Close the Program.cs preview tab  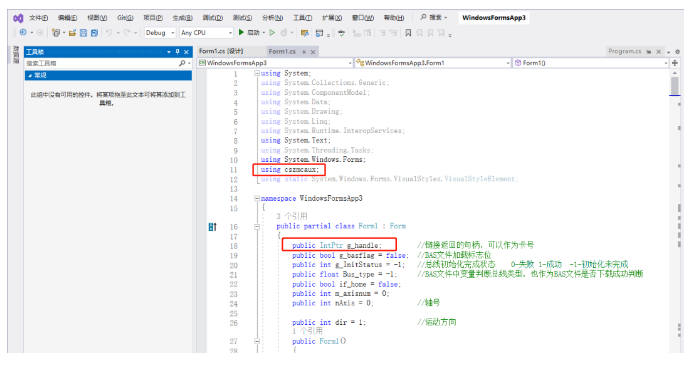point(659,52)
